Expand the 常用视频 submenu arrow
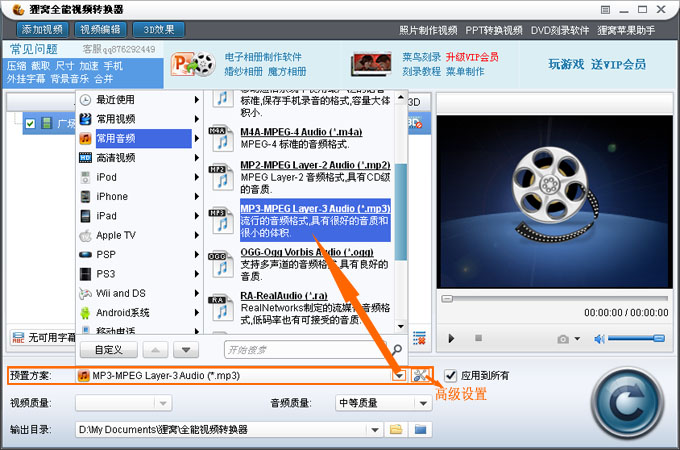This screenshot has height=450, width=680. [196, 119]
